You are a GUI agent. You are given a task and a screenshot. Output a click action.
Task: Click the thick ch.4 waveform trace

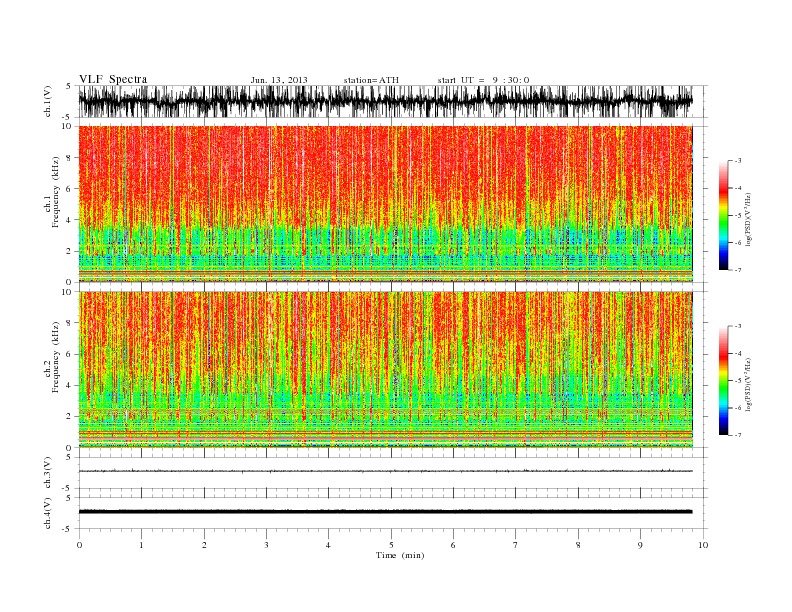[x=385, y=512]
